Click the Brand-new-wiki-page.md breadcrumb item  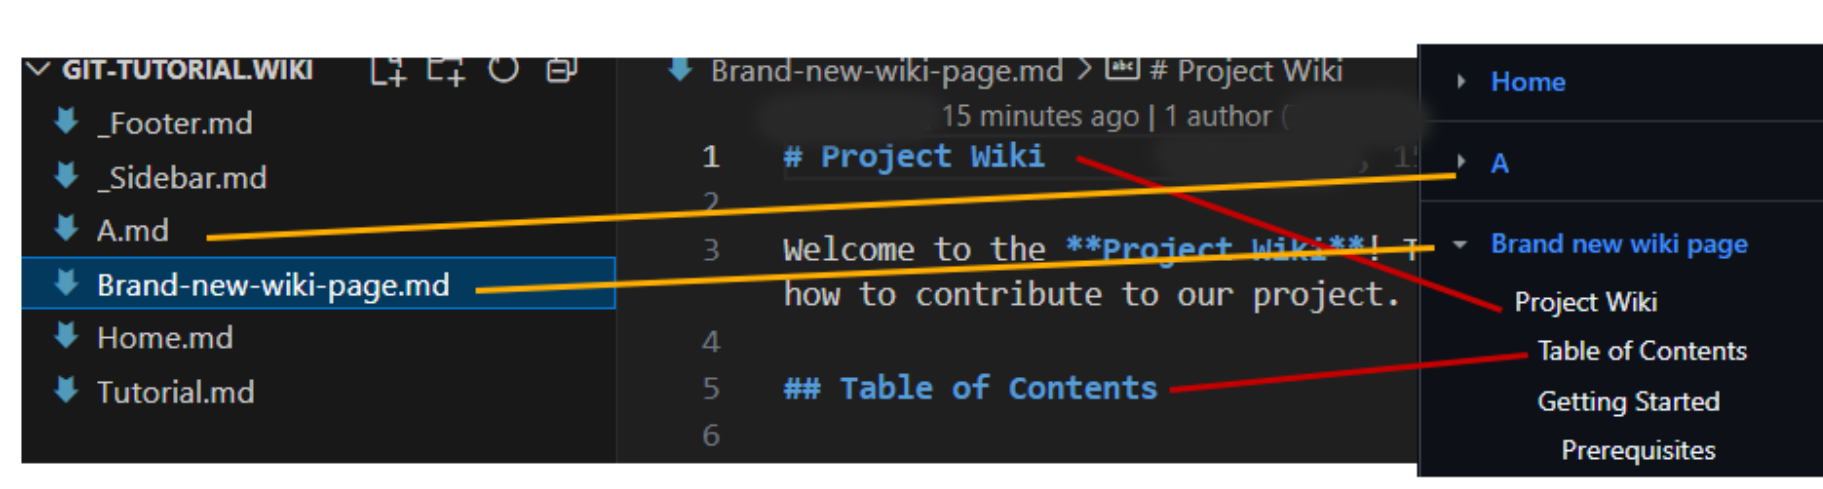pyautogui.click(x=886, y=71)
